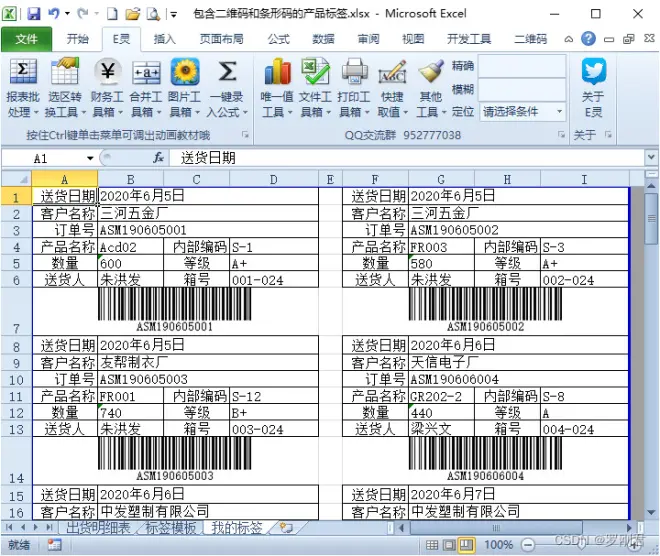
Task: Click the macro record icon in status bar
Action: [x=54, y=545]
